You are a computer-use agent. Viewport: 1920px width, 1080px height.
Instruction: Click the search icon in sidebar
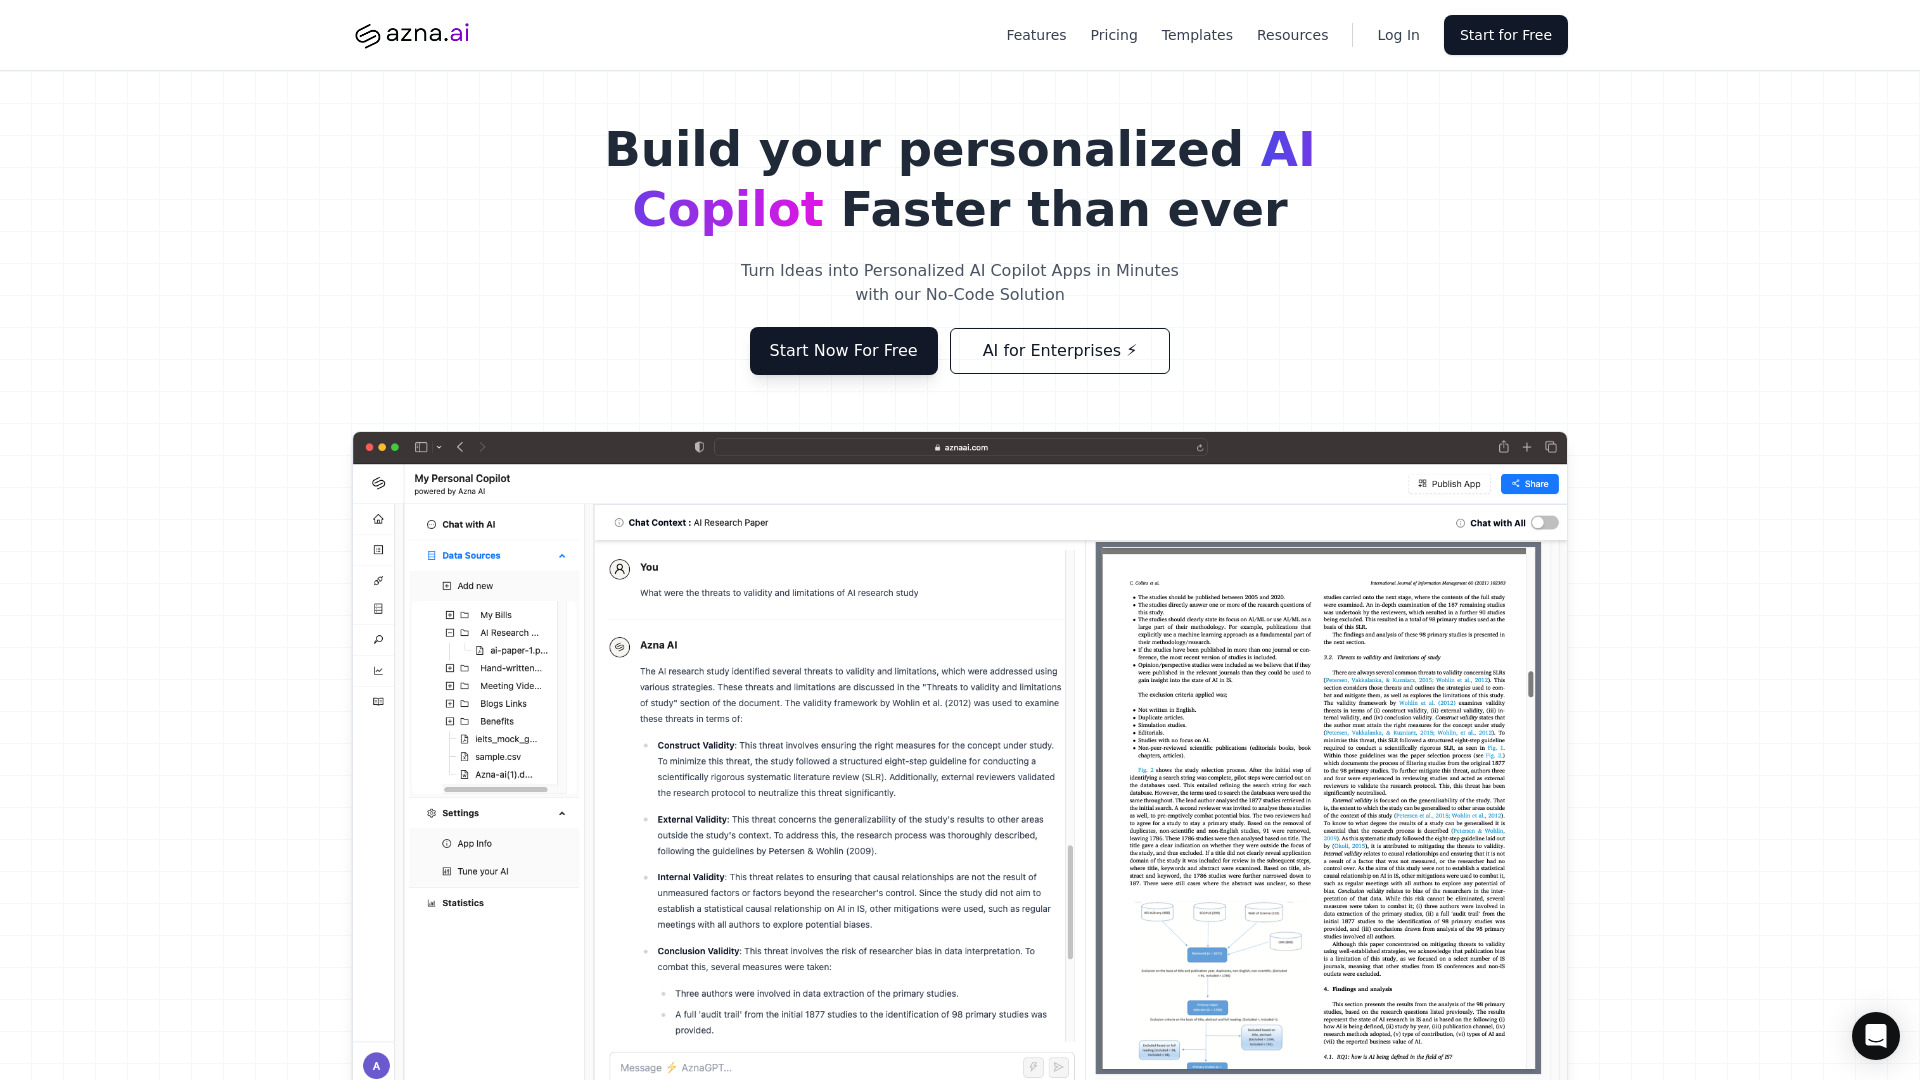[378, 640]
